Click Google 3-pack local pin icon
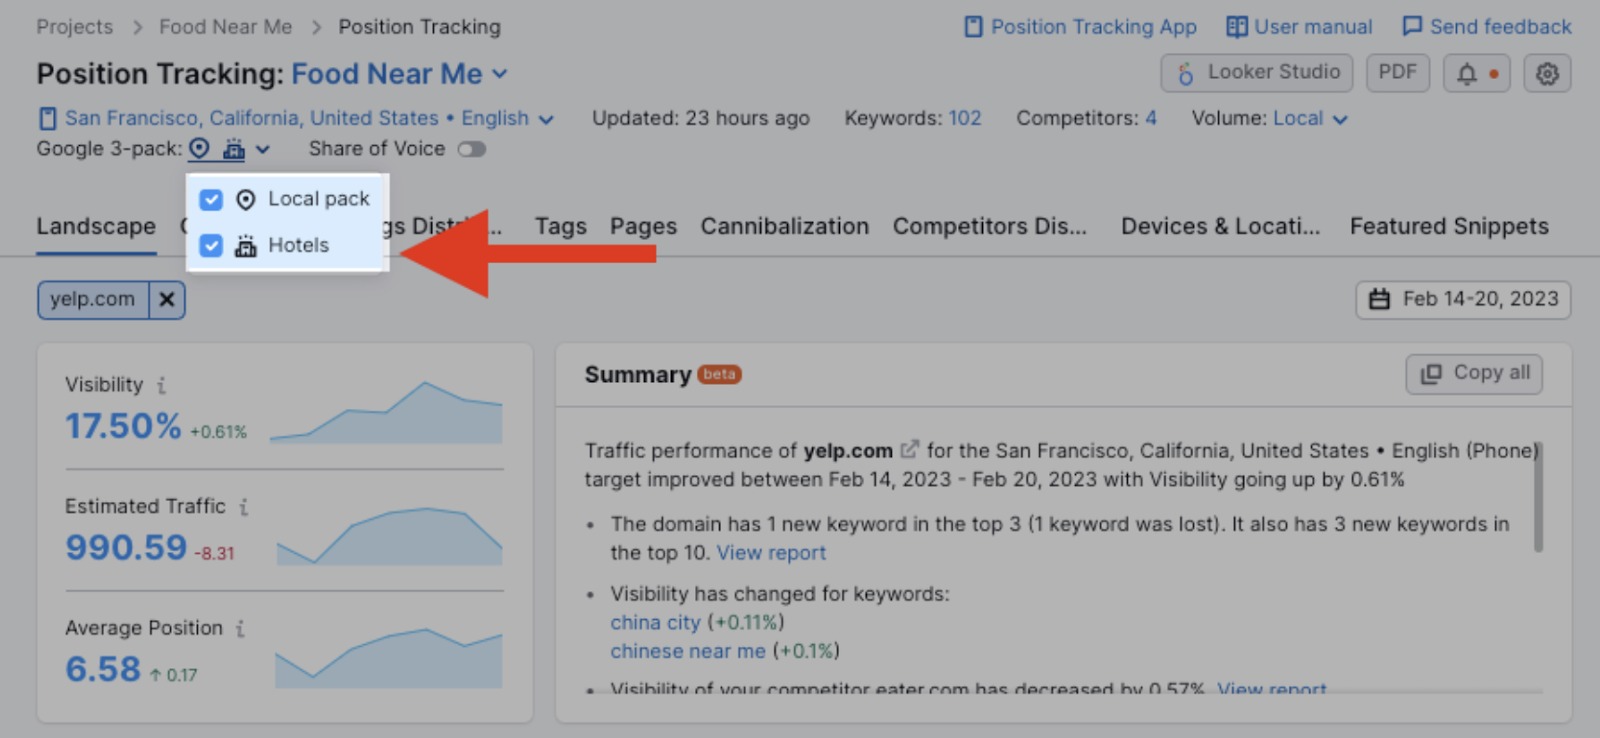 pos(200,149)
